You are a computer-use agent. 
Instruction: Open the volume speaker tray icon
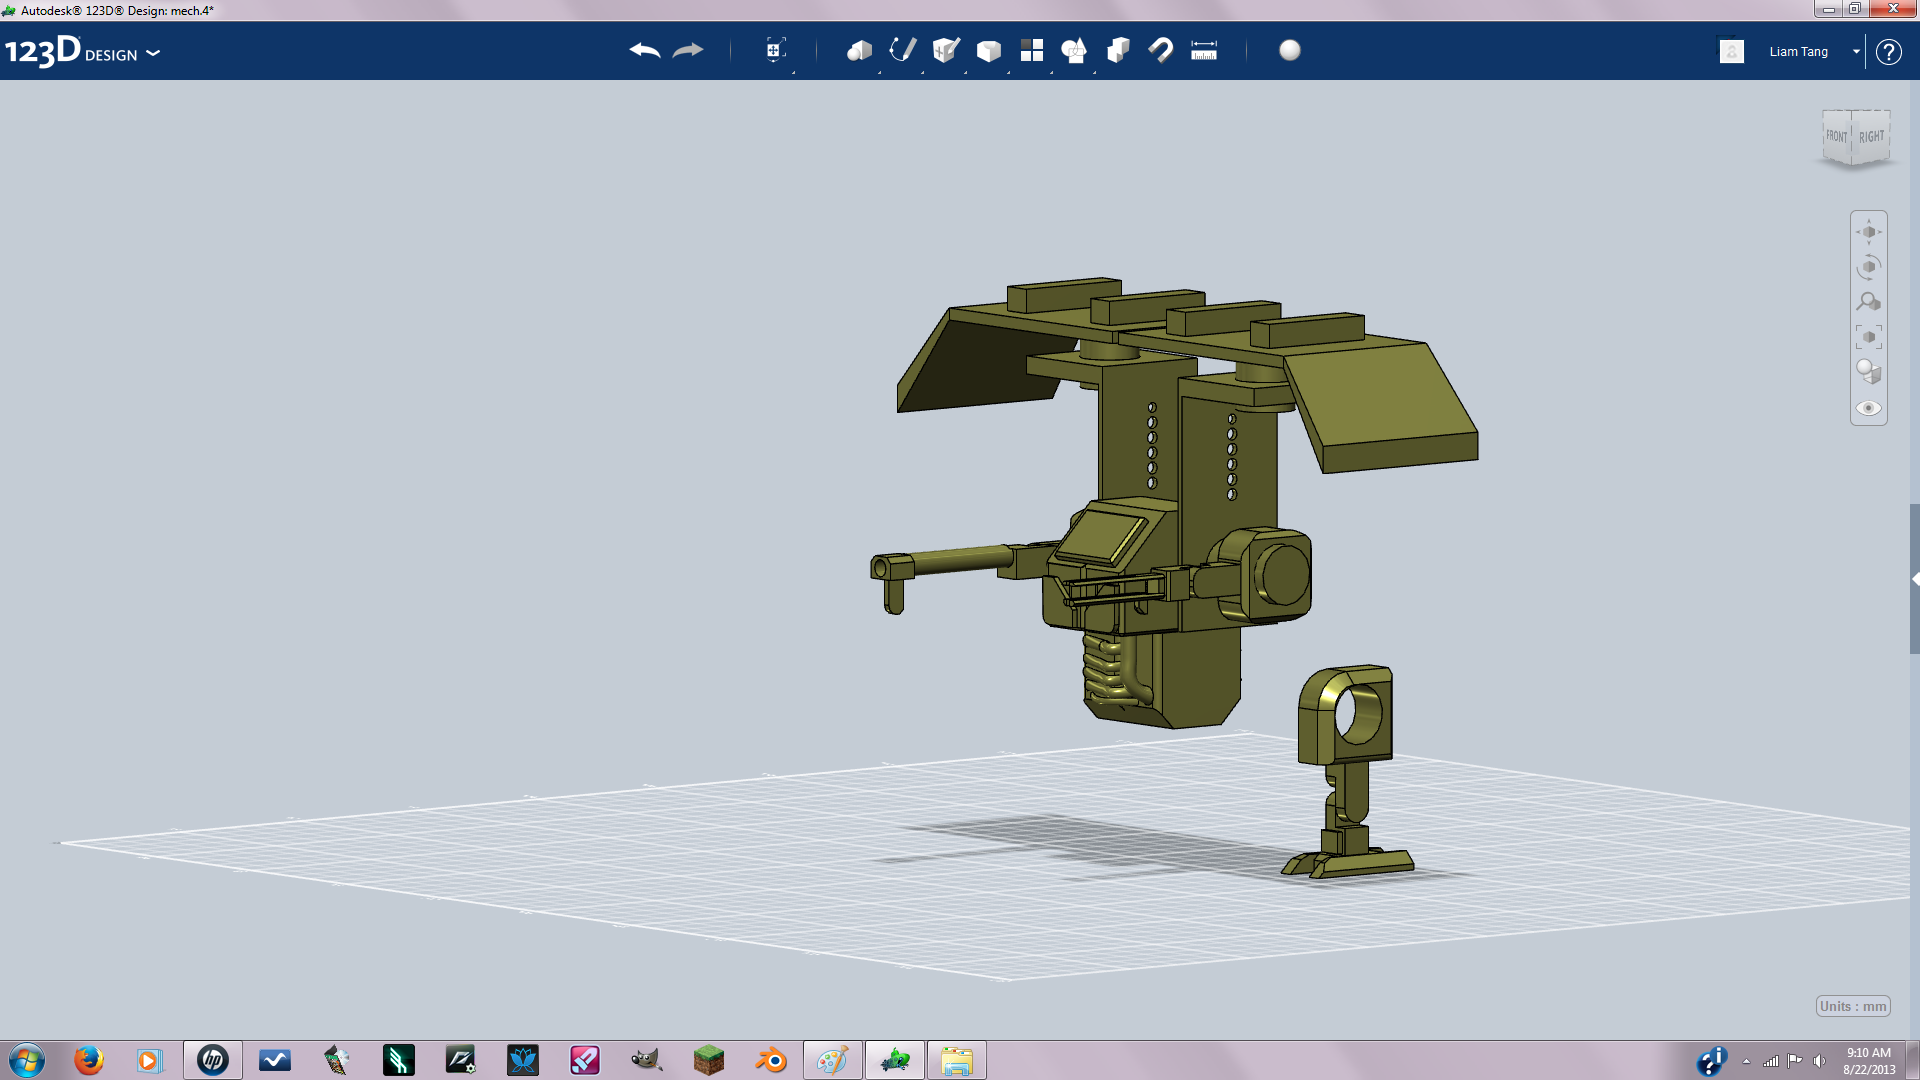[1819, 1061]
